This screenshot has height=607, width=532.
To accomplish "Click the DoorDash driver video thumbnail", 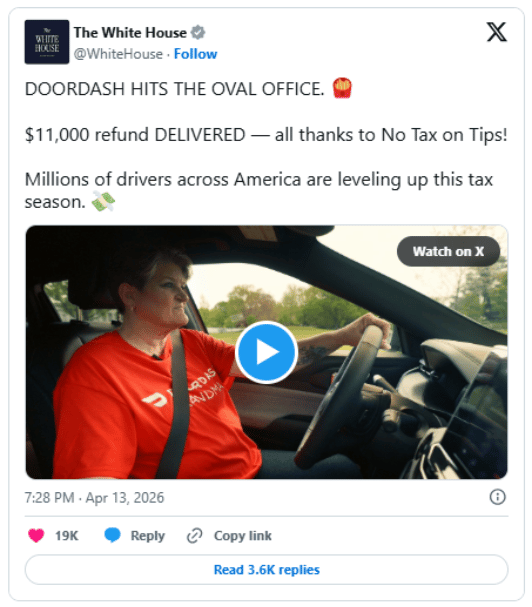I will point(266,352).
